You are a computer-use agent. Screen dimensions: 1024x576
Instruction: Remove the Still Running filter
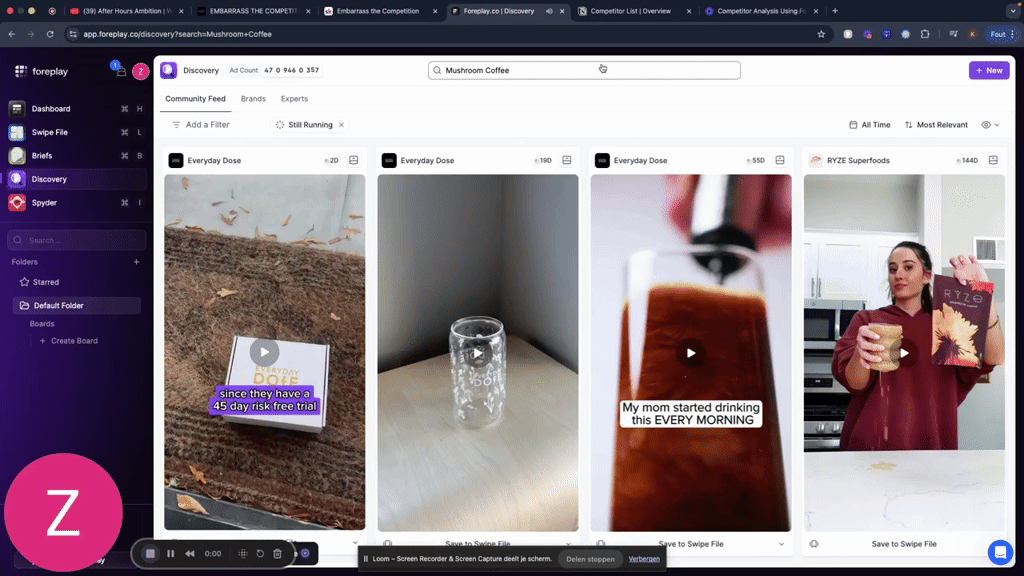tap(341, 125)
